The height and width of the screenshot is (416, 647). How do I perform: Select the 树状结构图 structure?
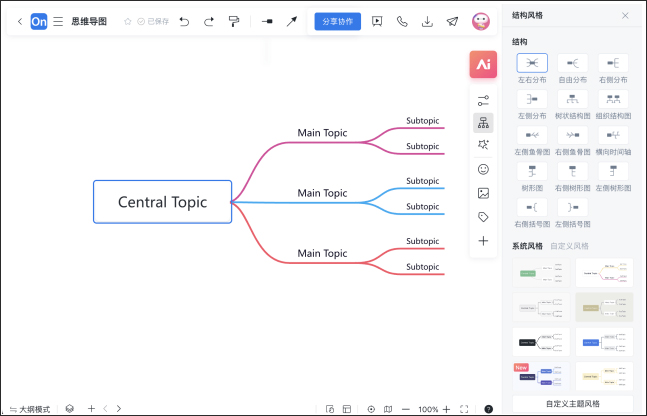572,99
